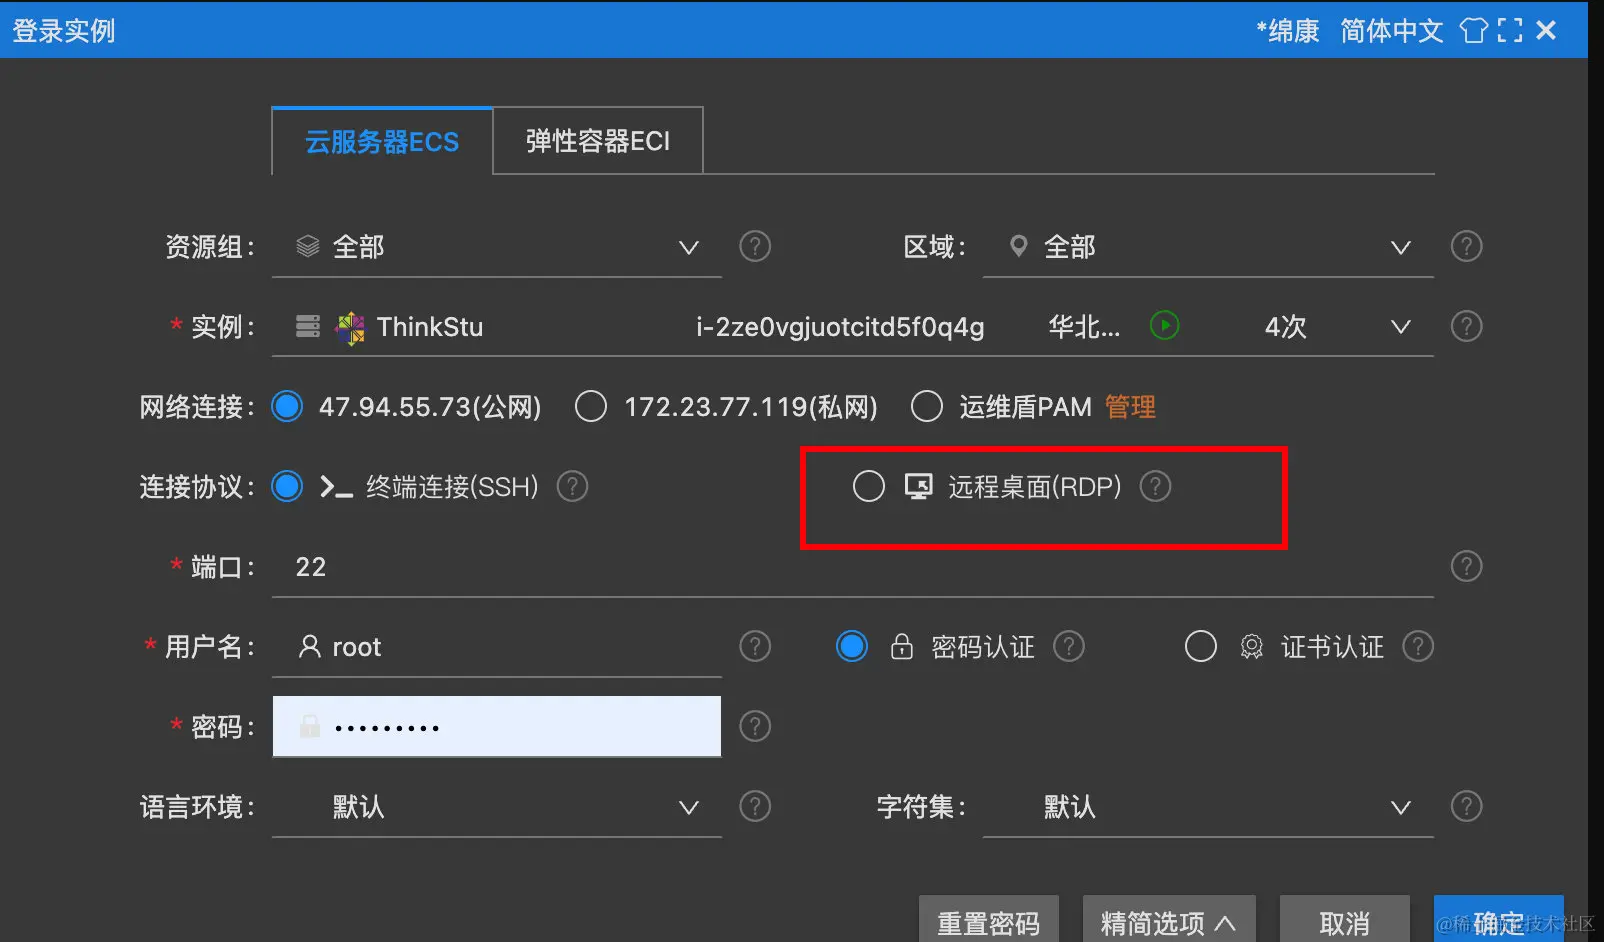Select 172.23.77.119(私网) network option
This screenshot has height=942, width=1604.
tap(591, 406)
